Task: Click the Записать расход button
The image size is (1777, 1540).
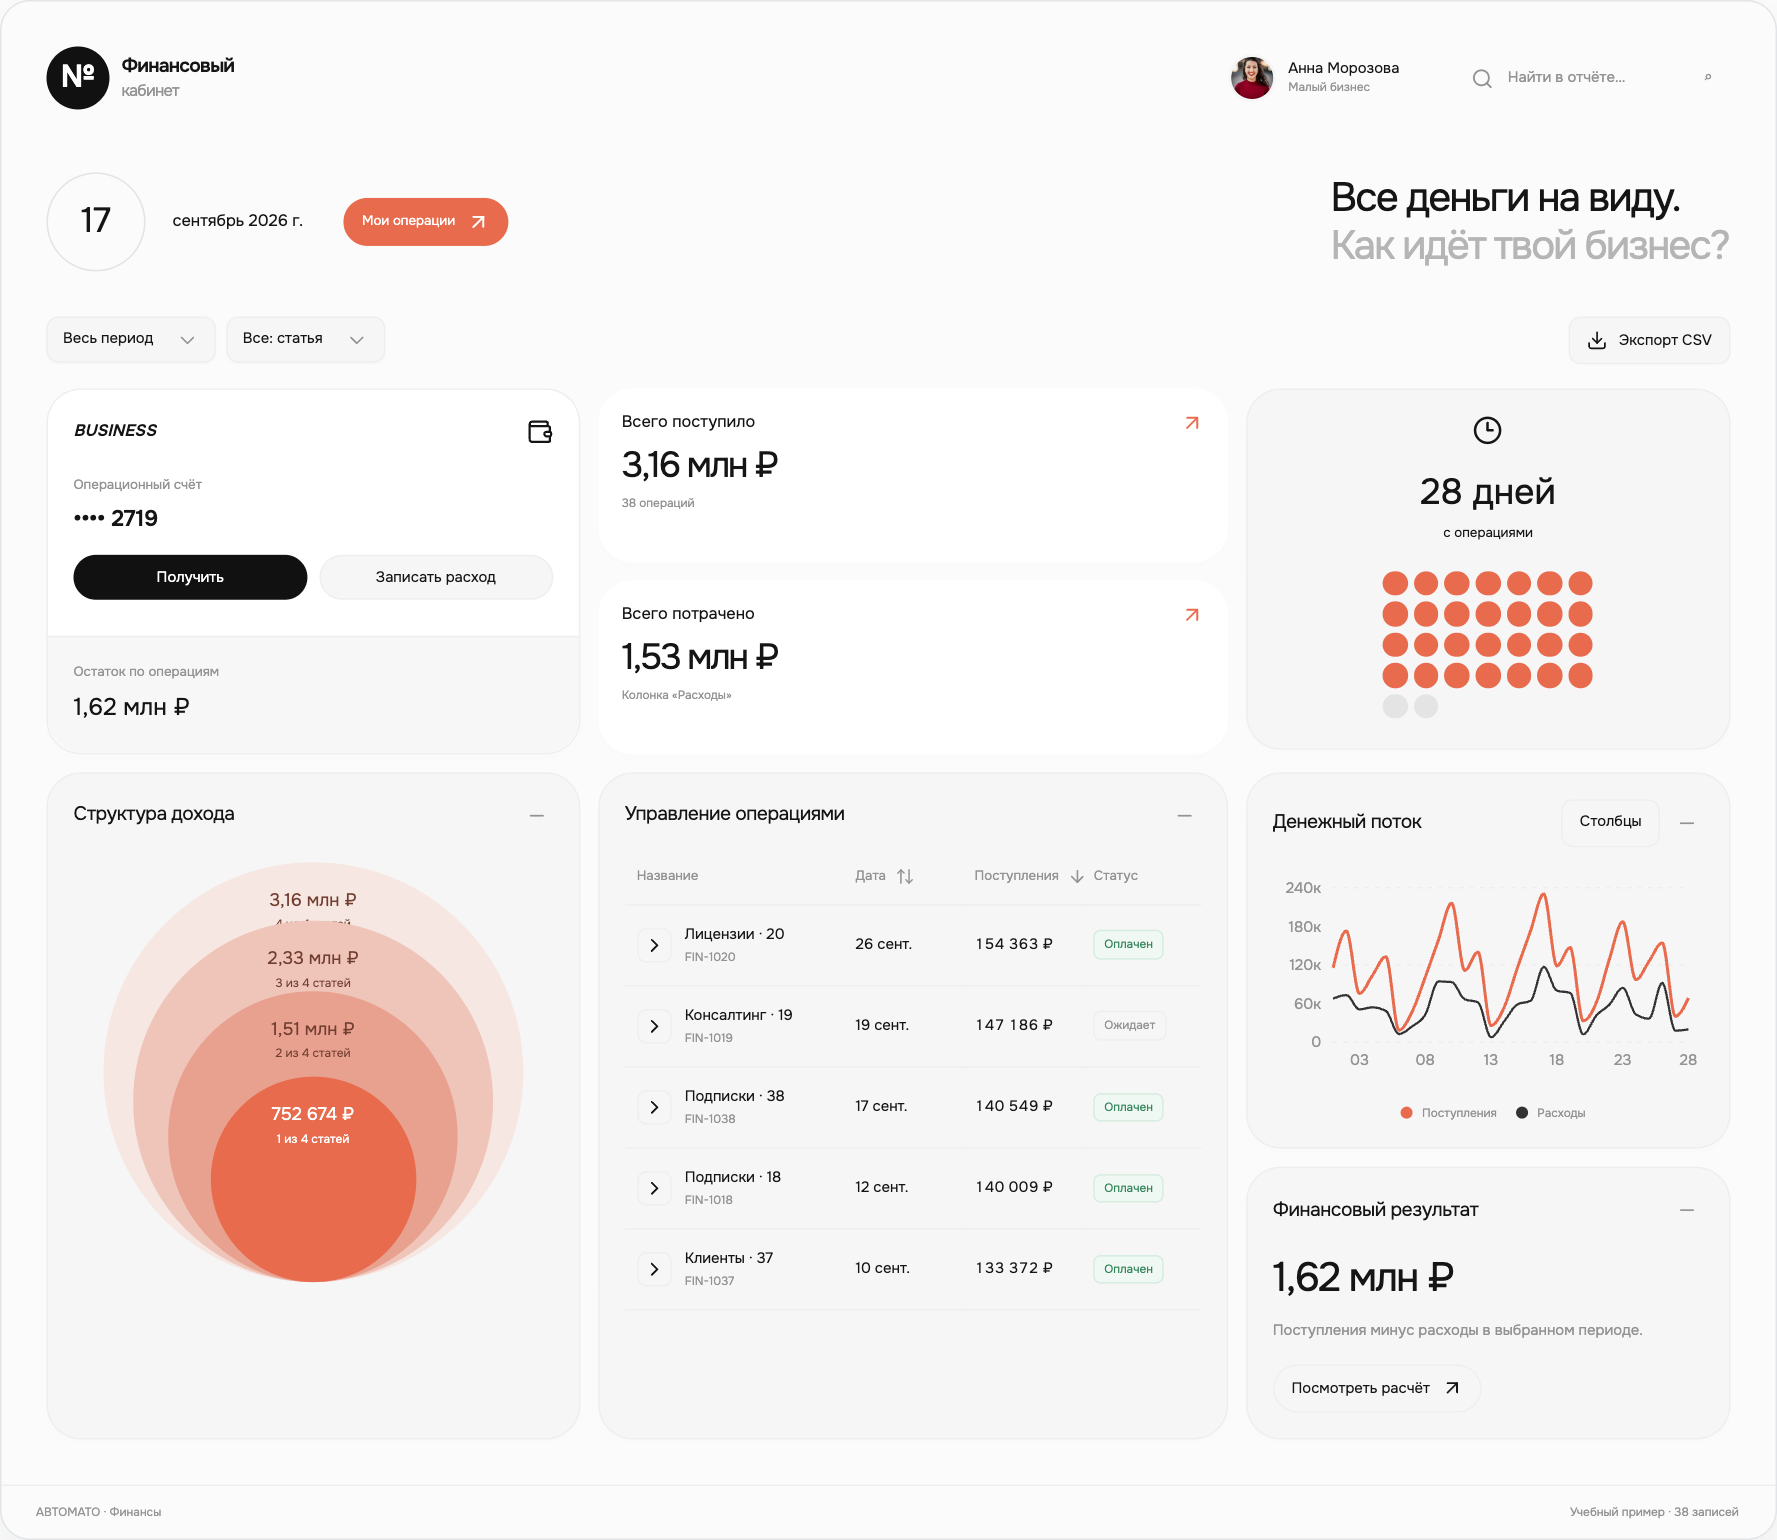Action: point(436,577)
